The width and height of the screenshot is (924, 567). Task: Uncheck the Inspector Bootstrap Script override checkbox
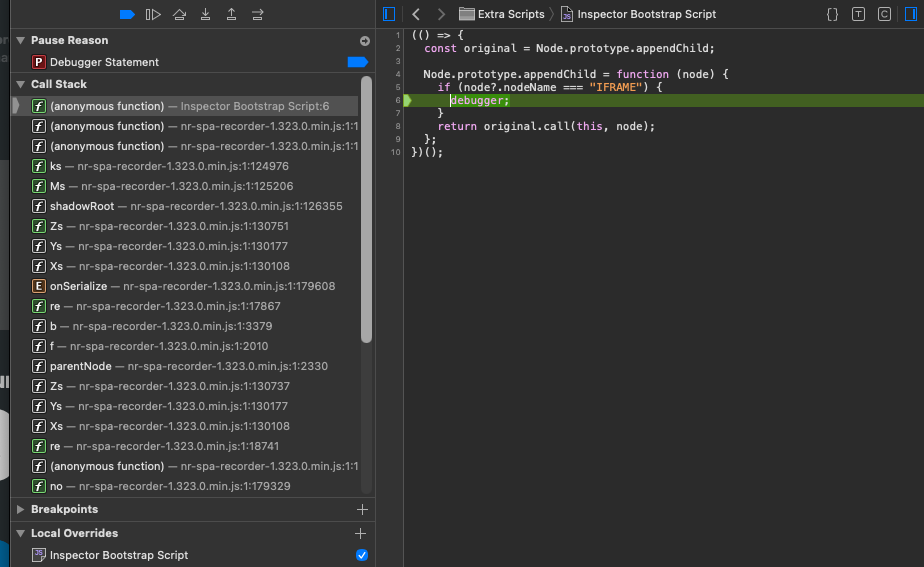click(362, 555)
